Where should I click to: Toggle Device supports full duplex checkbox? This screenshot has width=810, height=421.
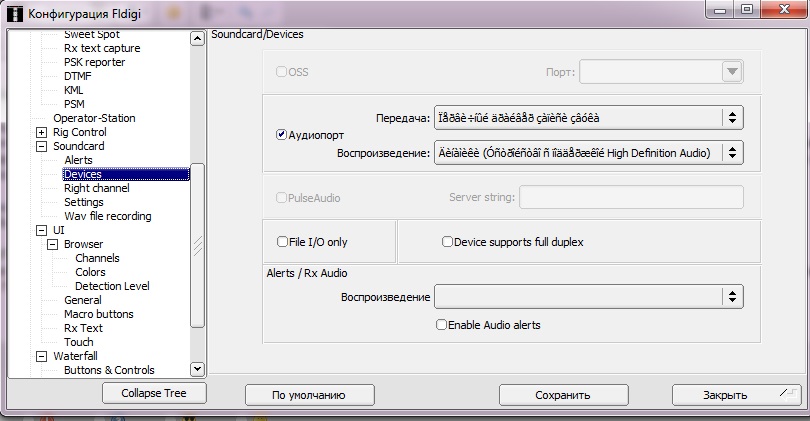[448, 242]
